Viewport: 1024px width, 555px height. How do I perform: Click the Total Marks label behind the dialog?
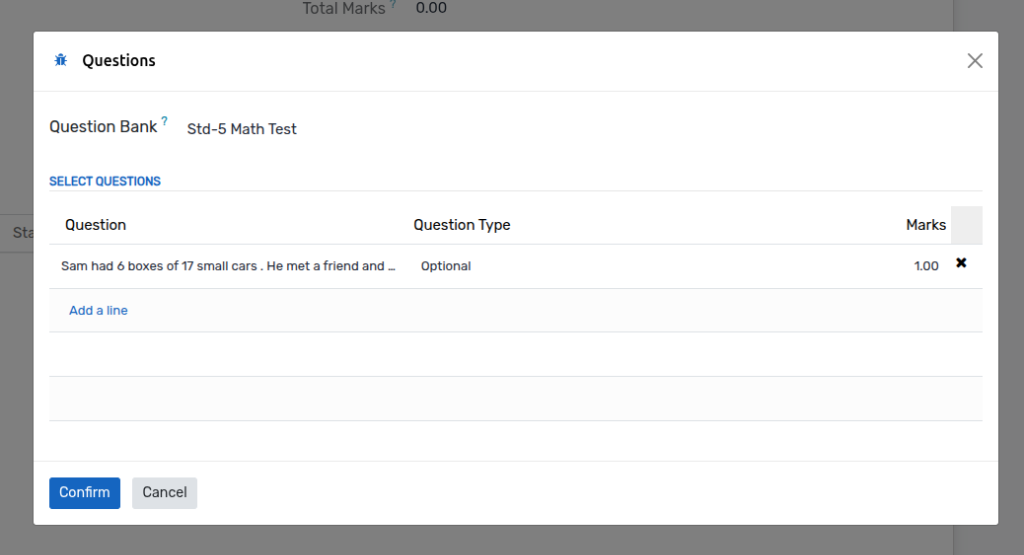tap(344, 8)
